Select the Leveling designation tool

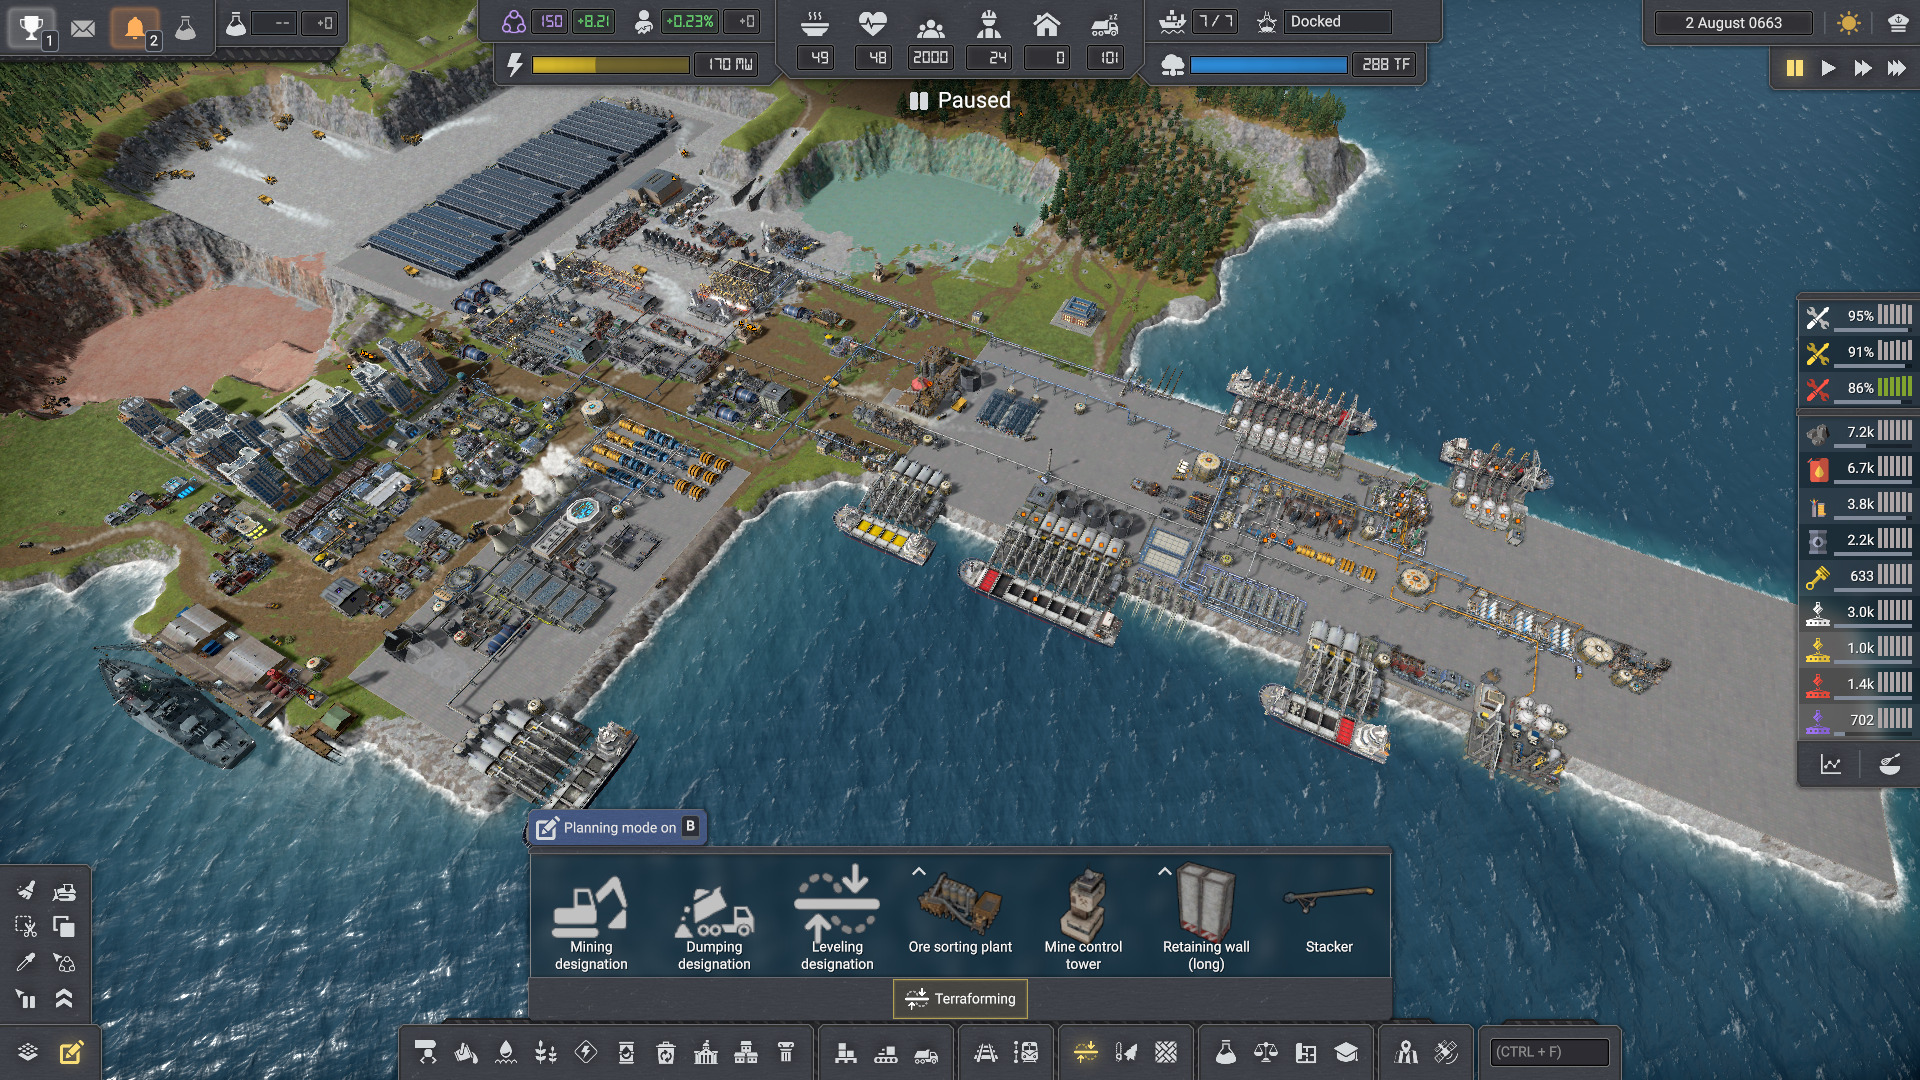837,918
